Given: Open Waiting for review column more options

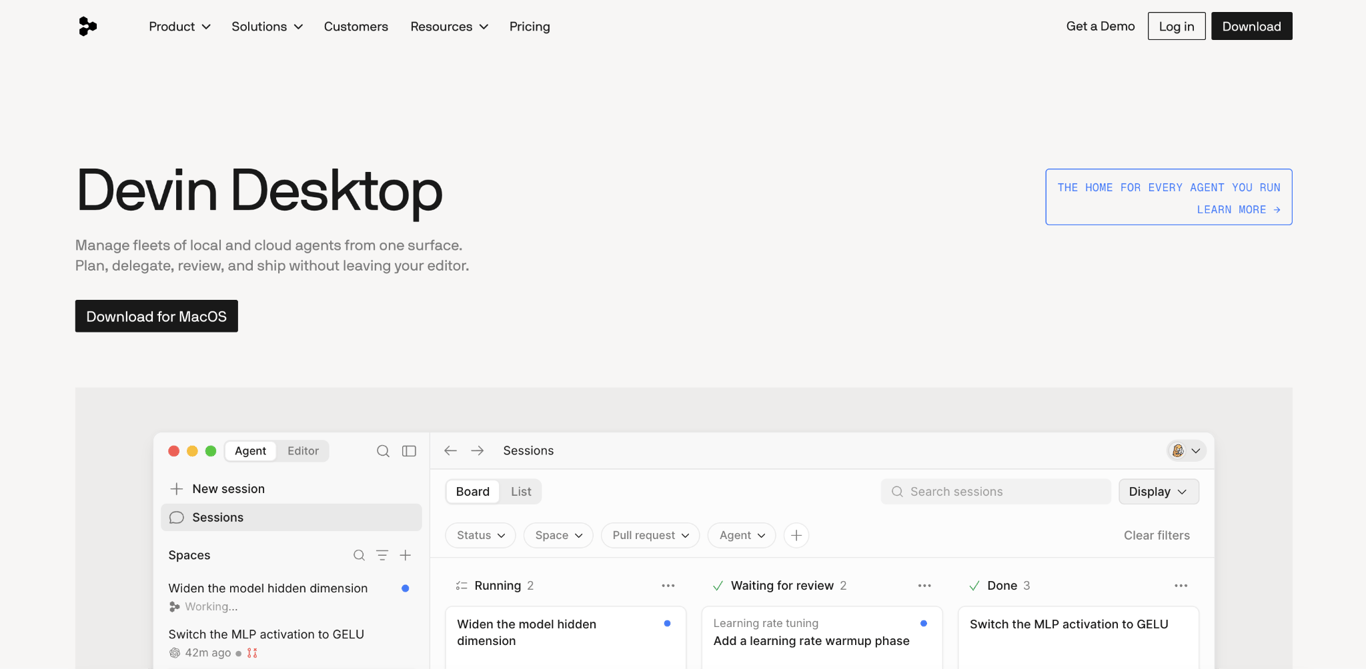Looking at the screenshot, I should coord(924,586).
